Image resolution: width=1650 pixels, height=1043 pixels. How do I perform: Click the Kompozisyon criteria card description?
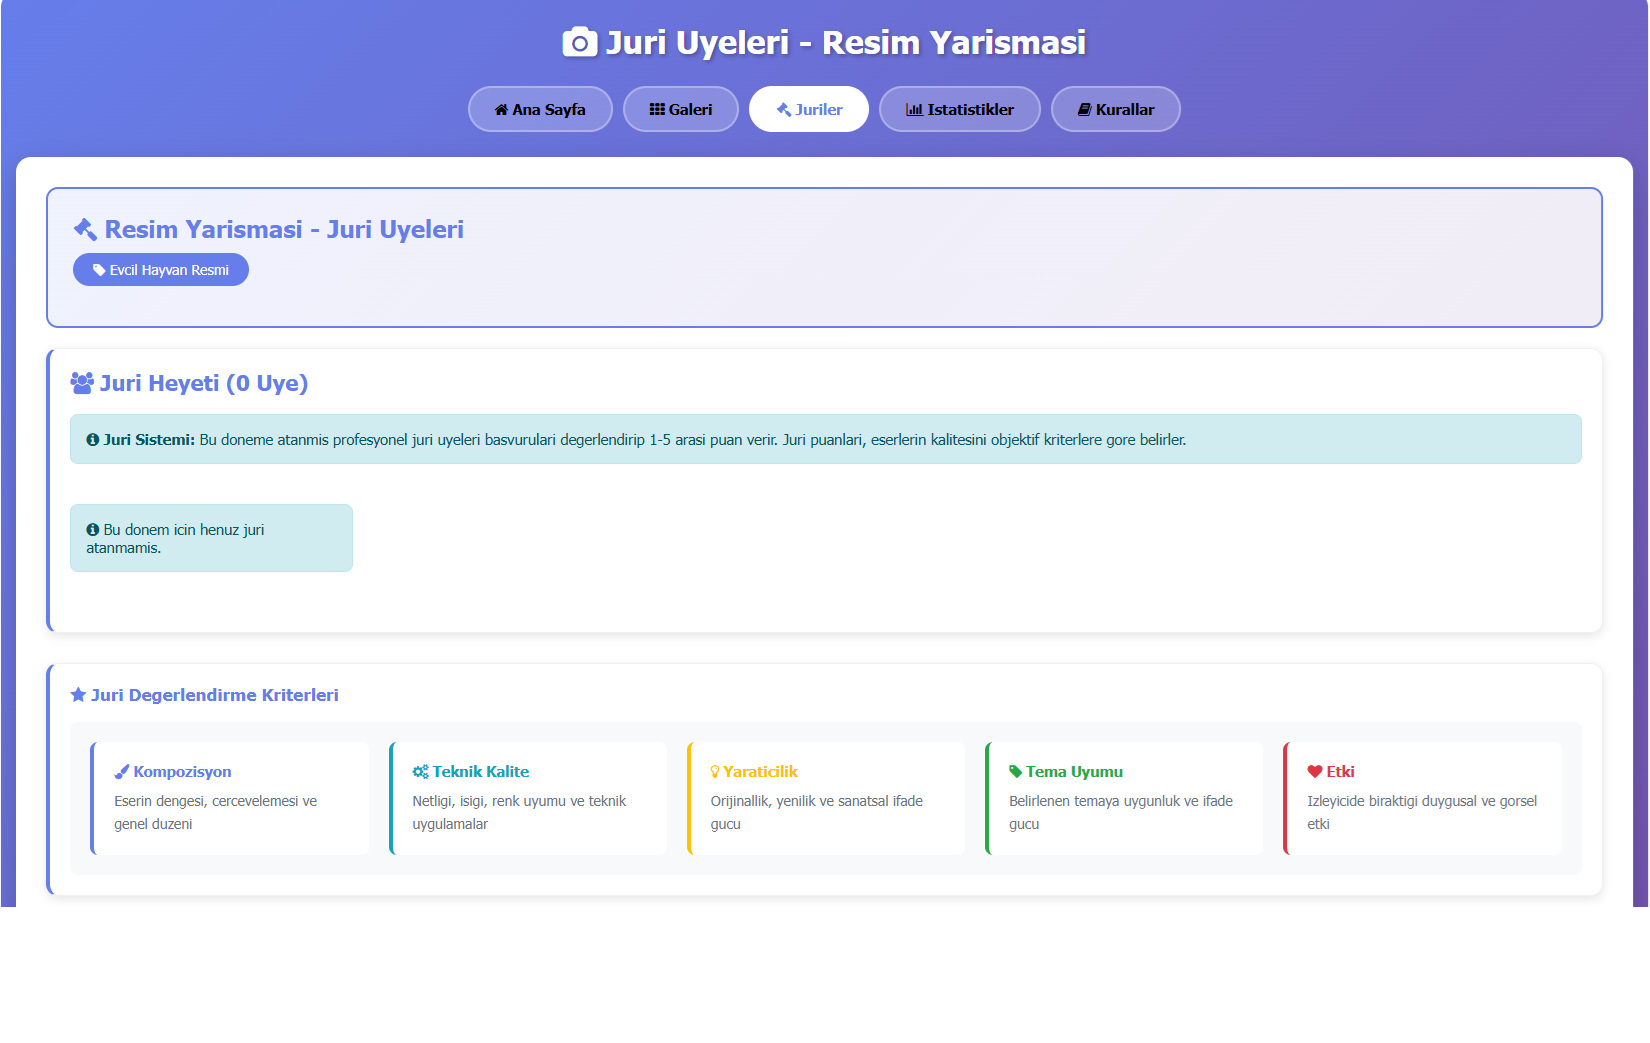(215, 812)
